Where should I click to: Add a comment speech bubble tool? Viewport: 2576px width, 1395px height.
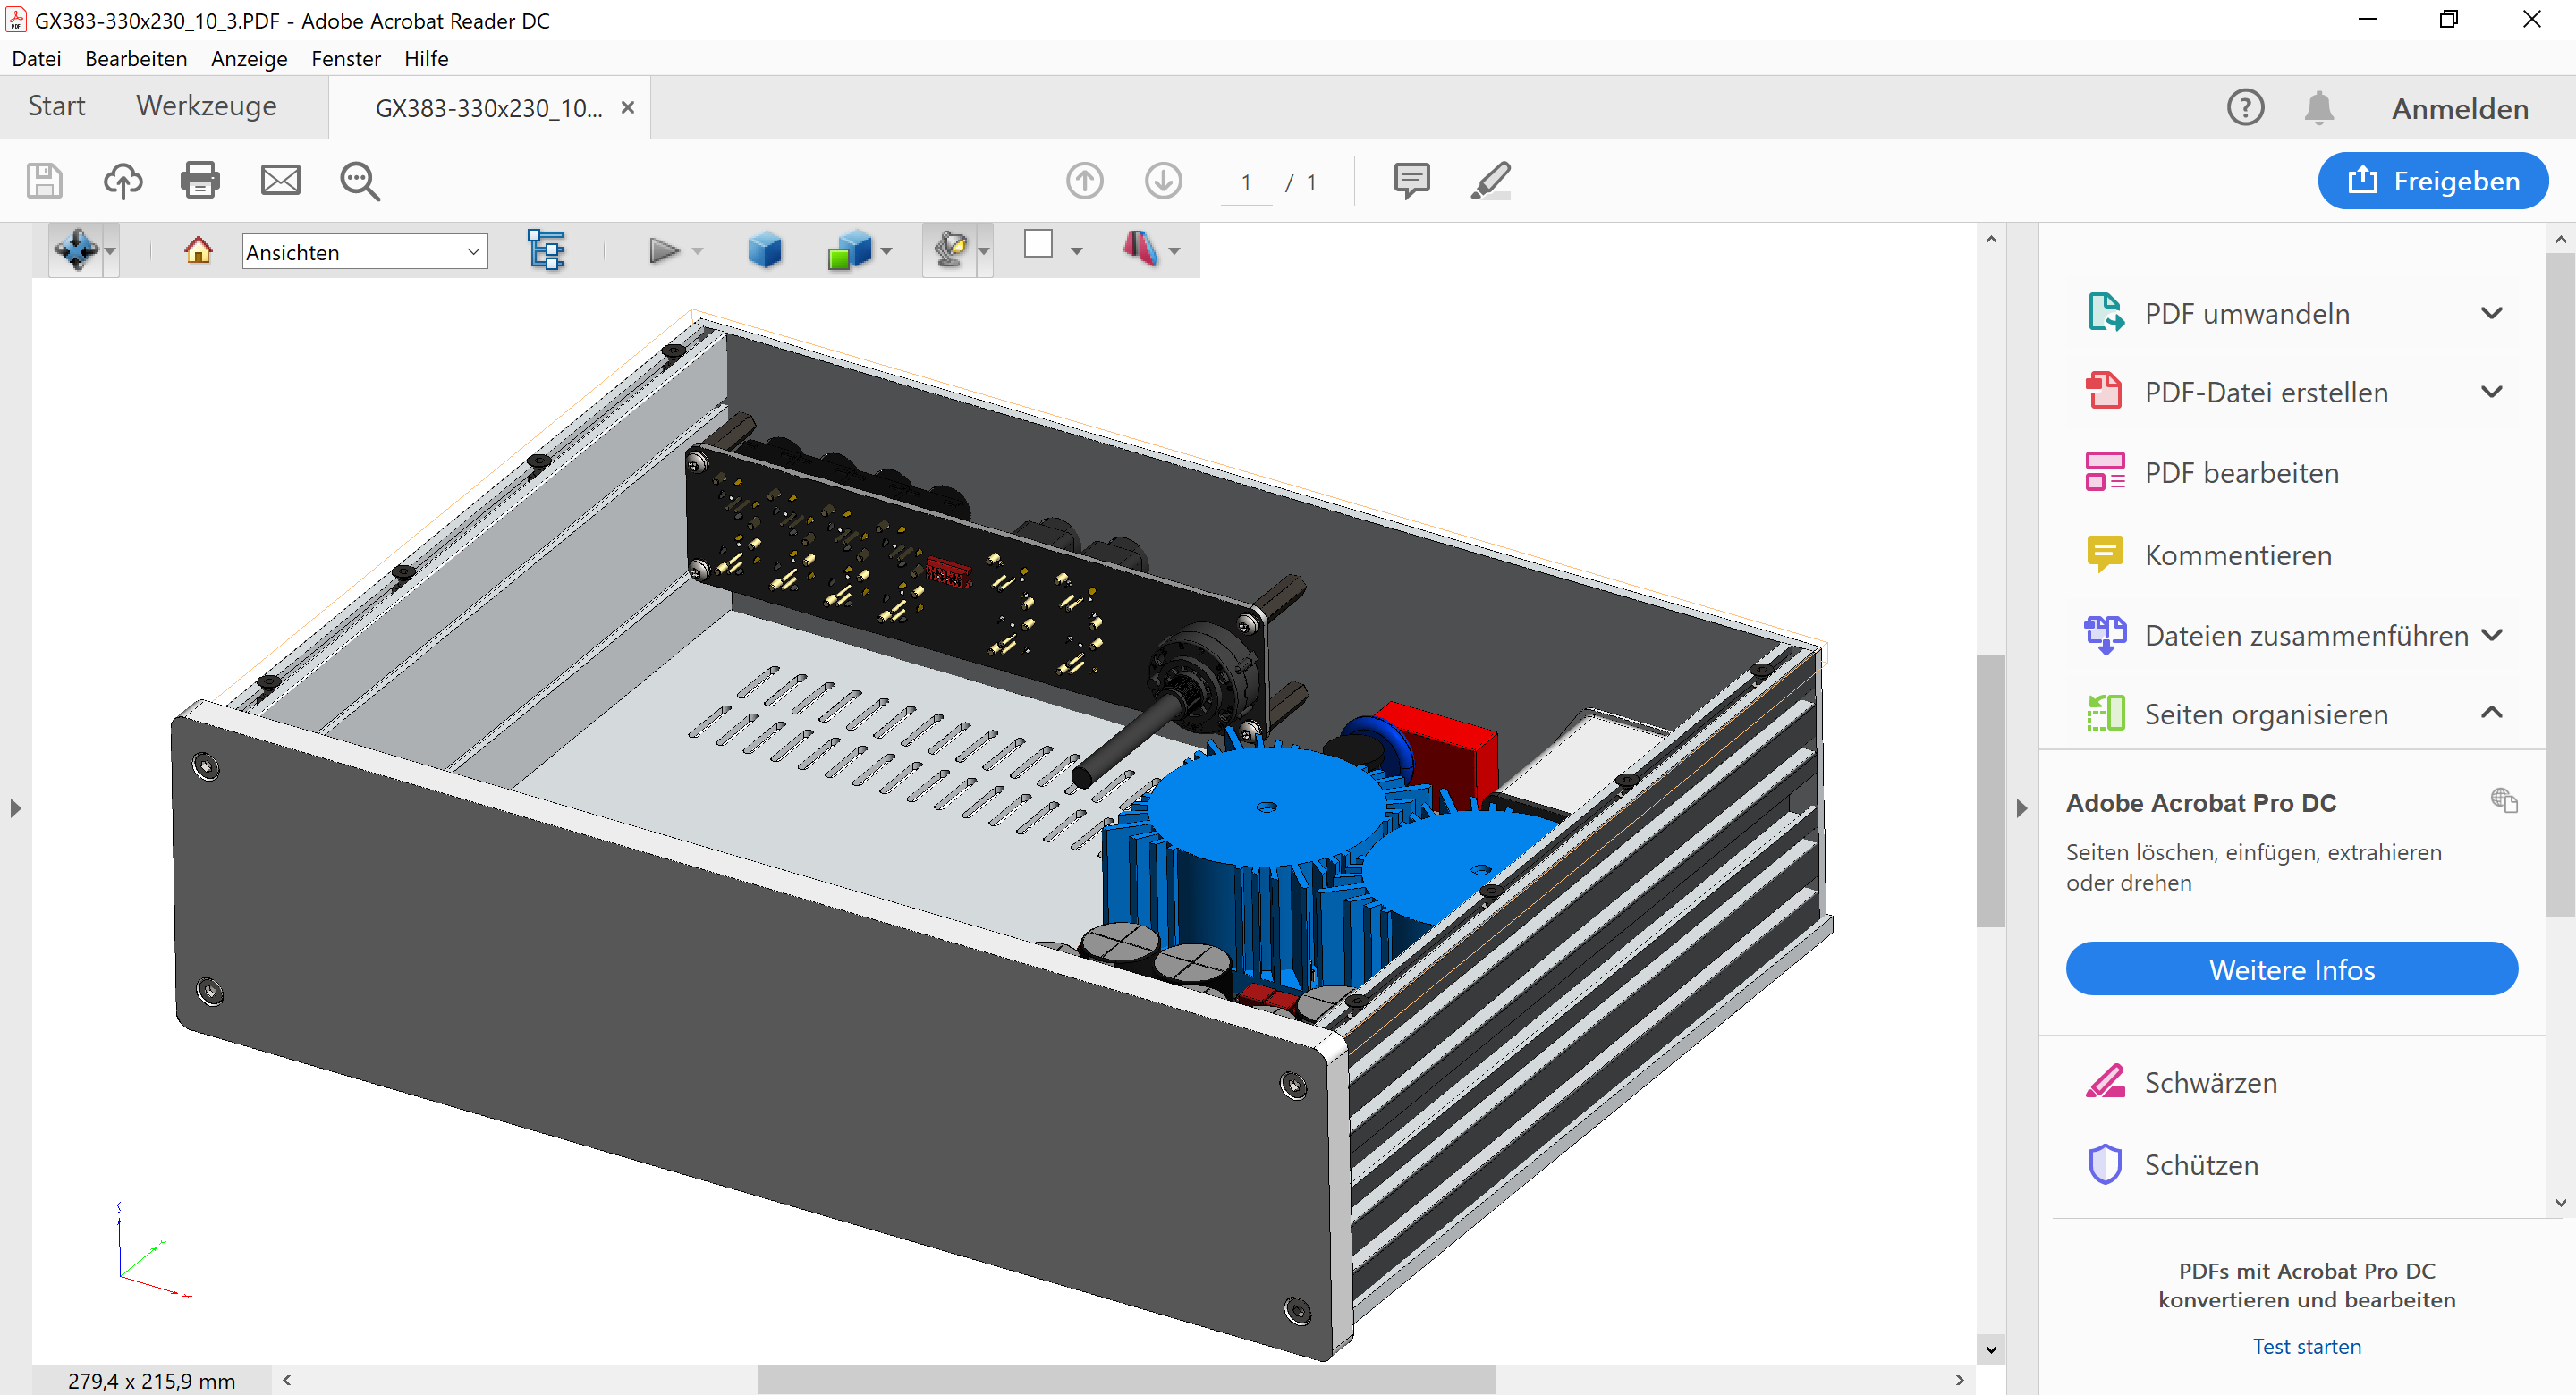[x=1411, y=181]
